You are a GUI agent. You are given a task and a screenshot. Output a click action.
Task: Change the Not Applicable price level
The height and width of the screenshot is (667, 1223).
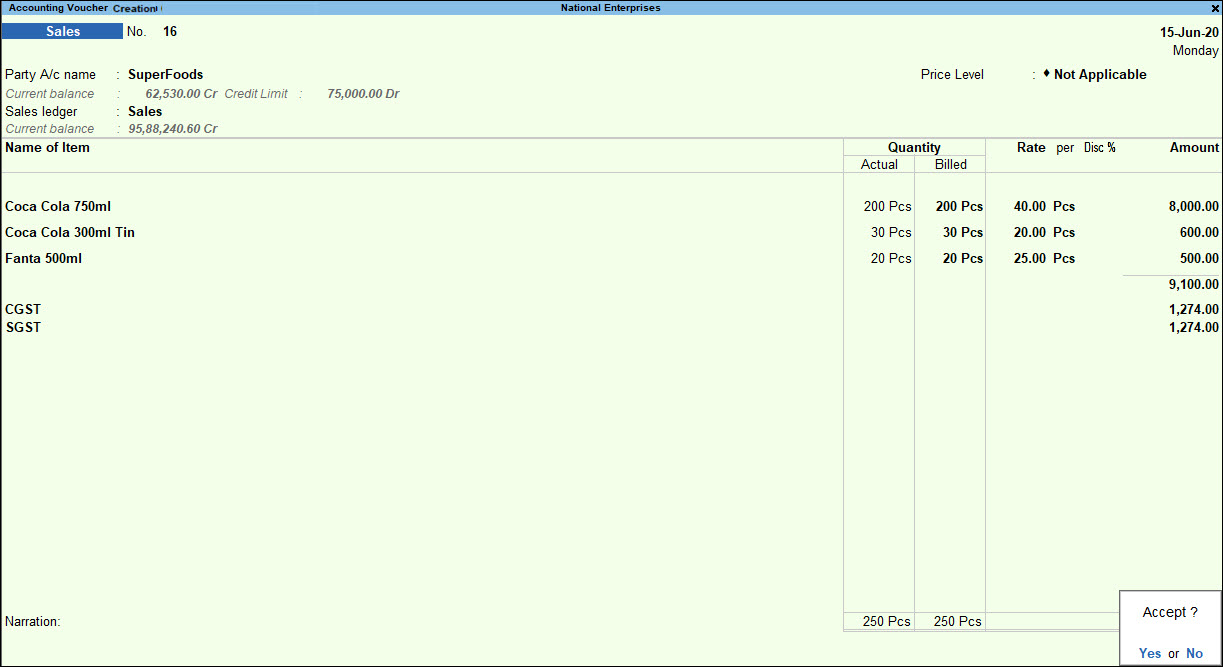click(1099, 74)
